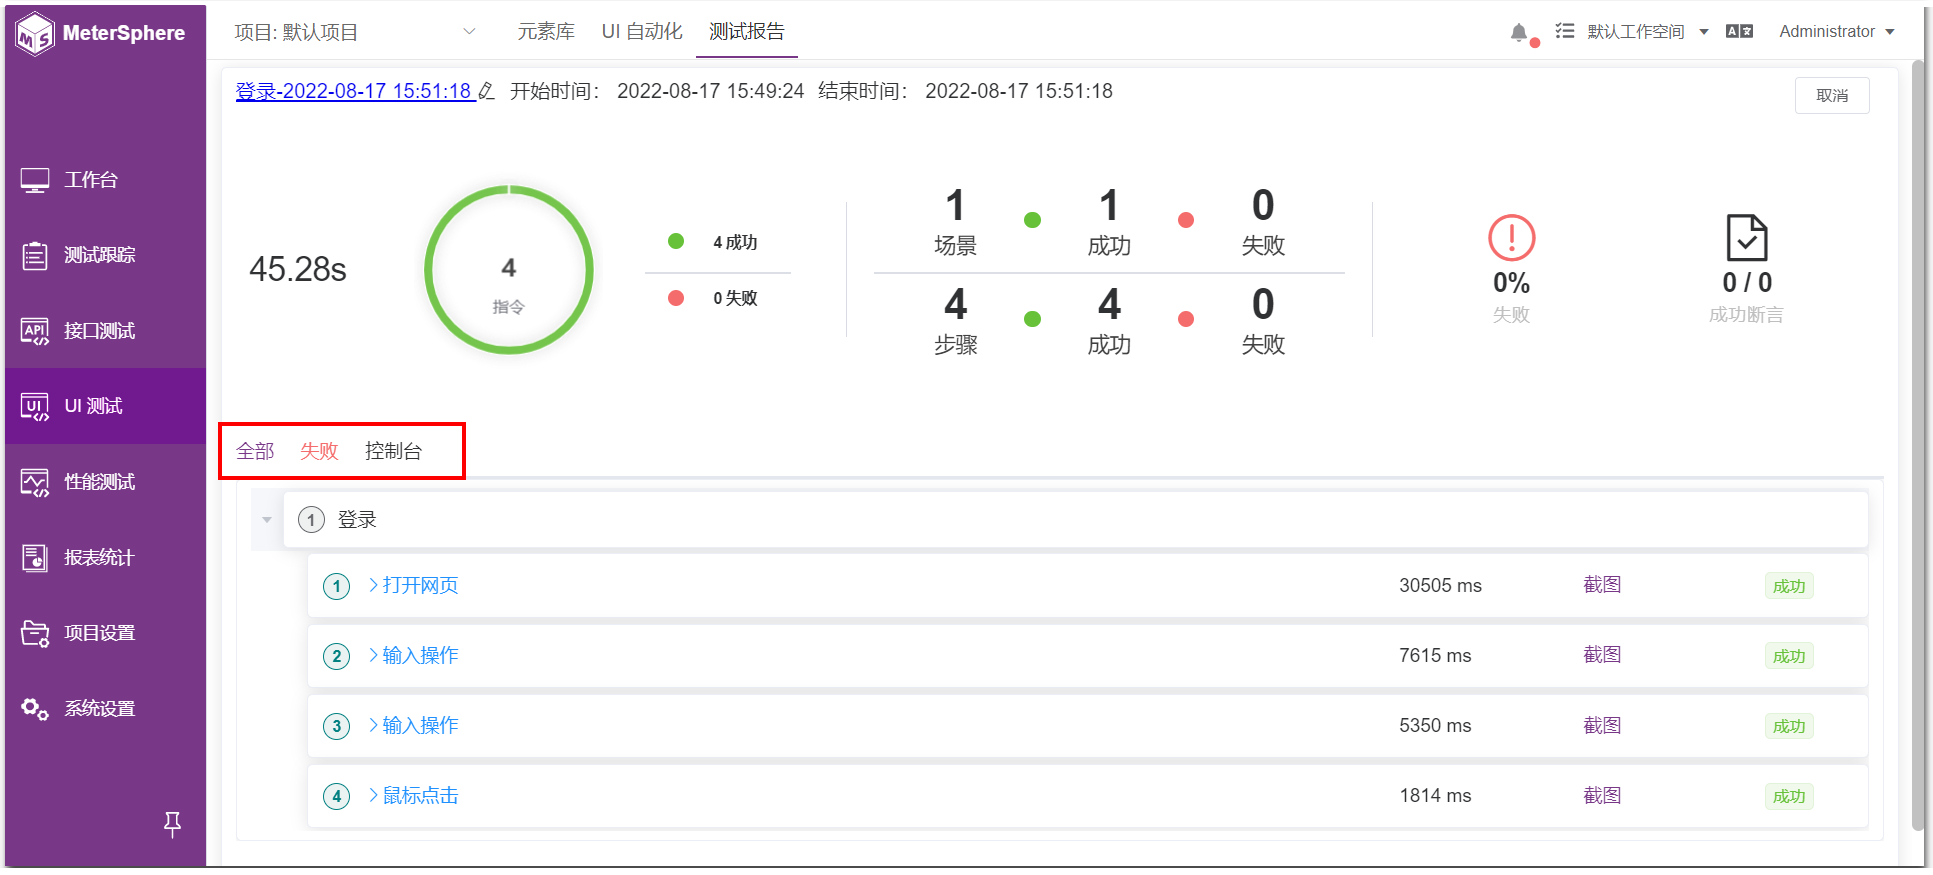Open 系统设置 gear icon in sidebar
Viewport: 1933px width, 875px height.
point(35,709)
